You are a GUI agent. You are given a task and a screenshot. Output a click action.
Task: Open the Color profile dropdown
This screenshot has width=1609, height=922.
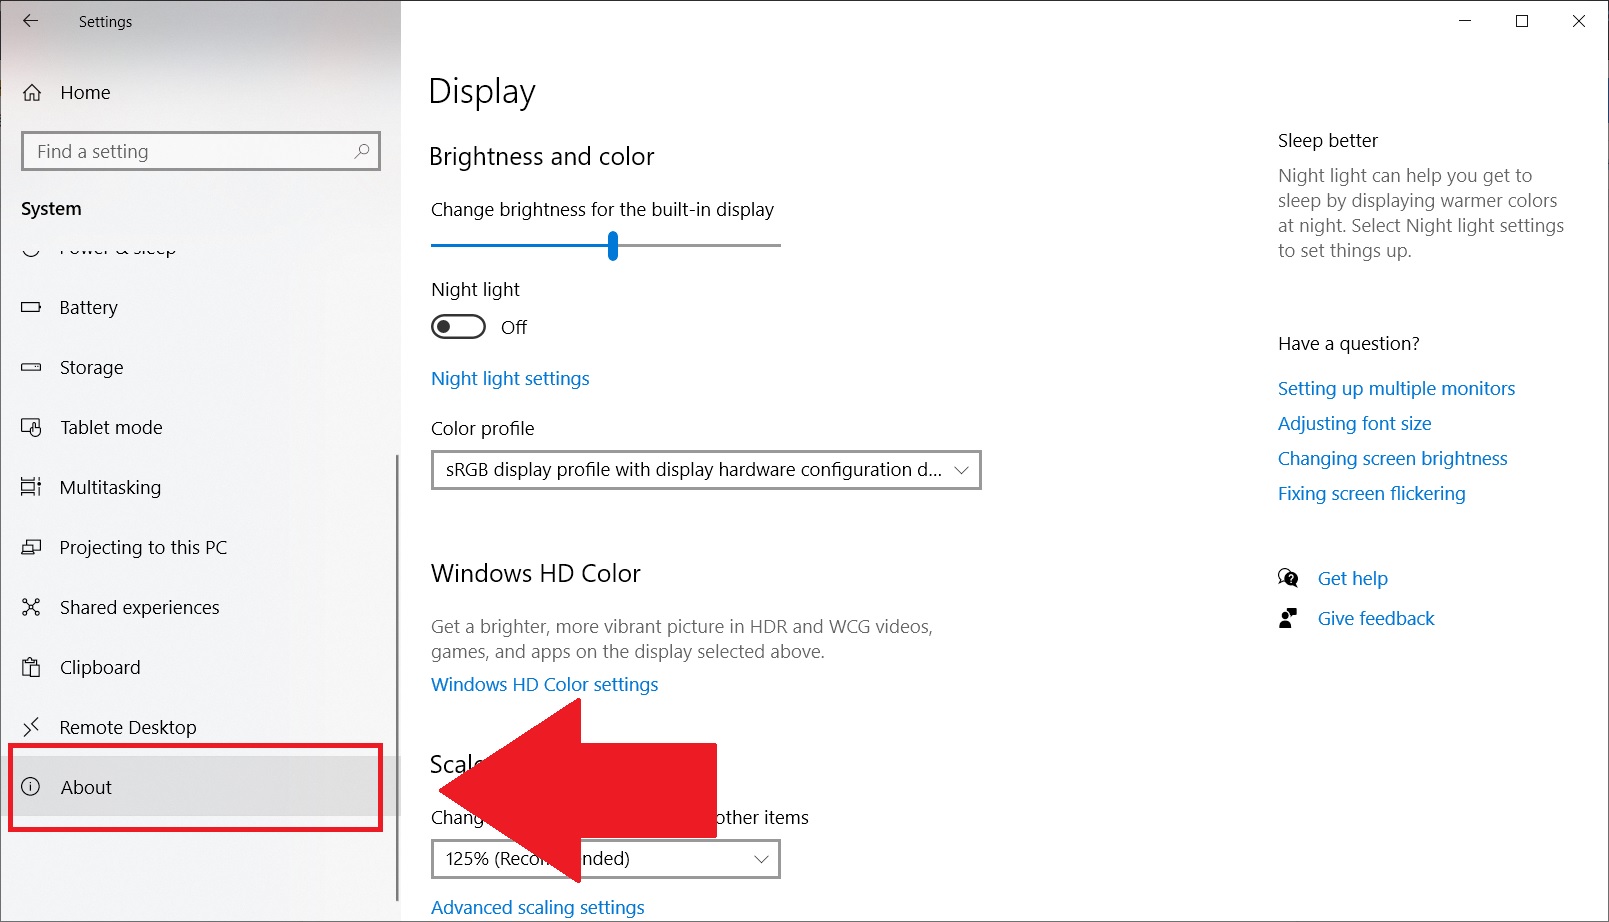click(x=706, y=470)
